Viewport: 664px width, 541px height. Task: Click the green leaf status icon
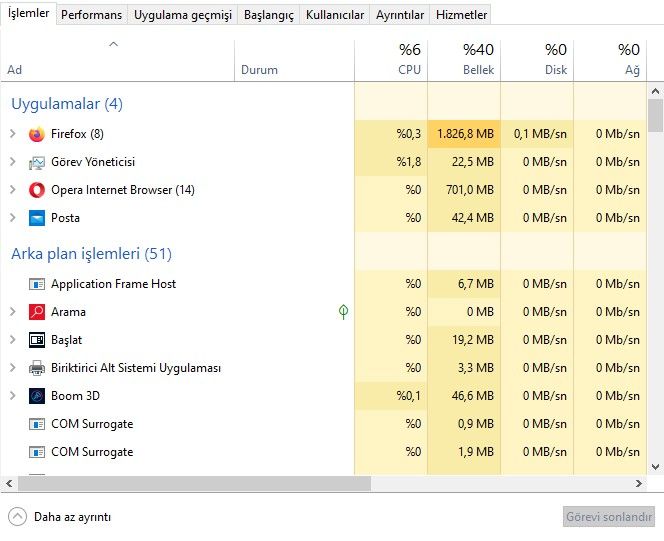point(343,312)
